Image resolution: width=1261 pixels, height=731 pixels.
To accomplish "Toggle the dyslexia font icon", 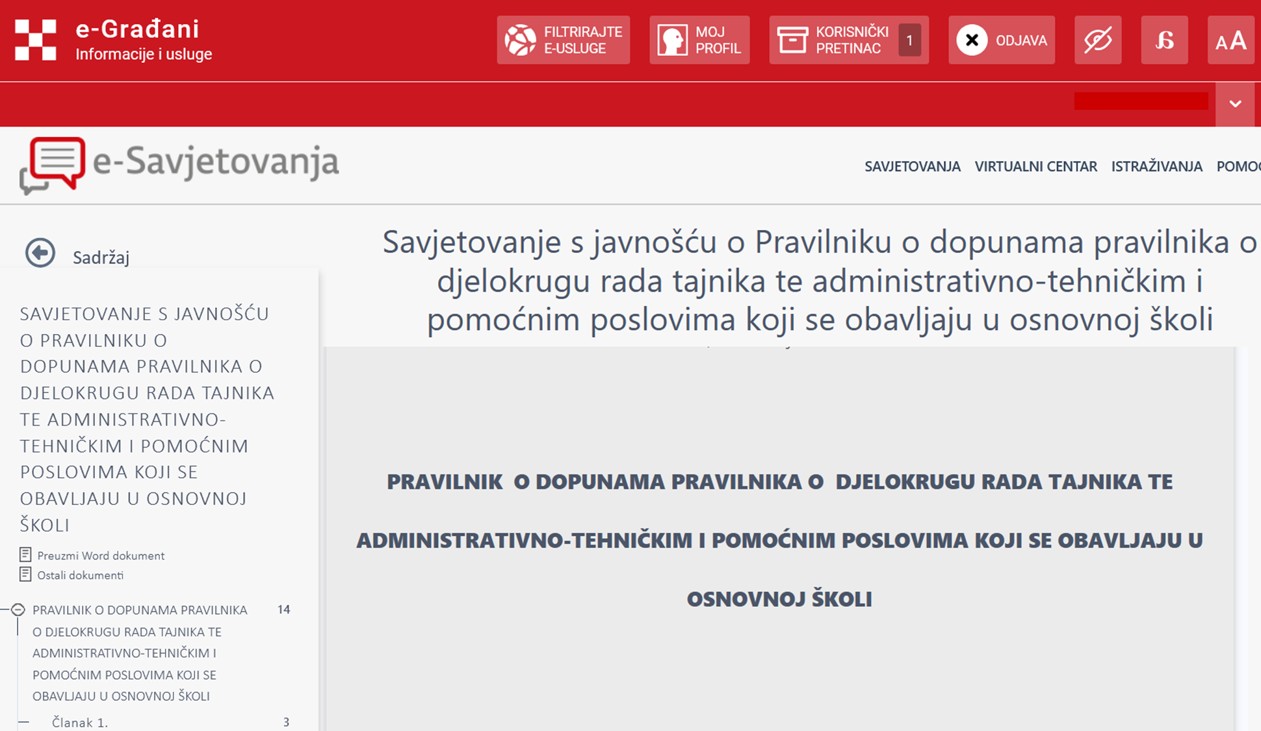I will click(x=1164, y=40).
